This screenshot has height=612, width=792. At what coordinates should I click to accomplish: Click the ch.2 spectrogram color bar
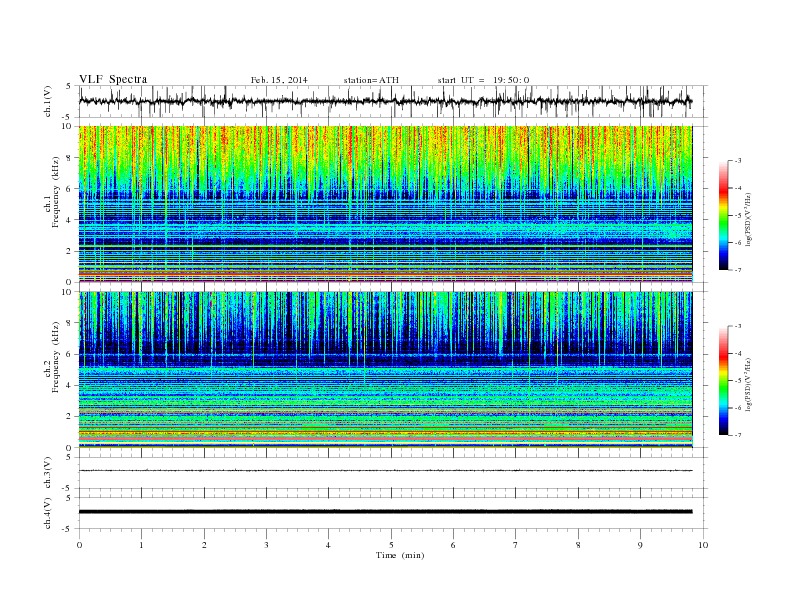point(724,380)
